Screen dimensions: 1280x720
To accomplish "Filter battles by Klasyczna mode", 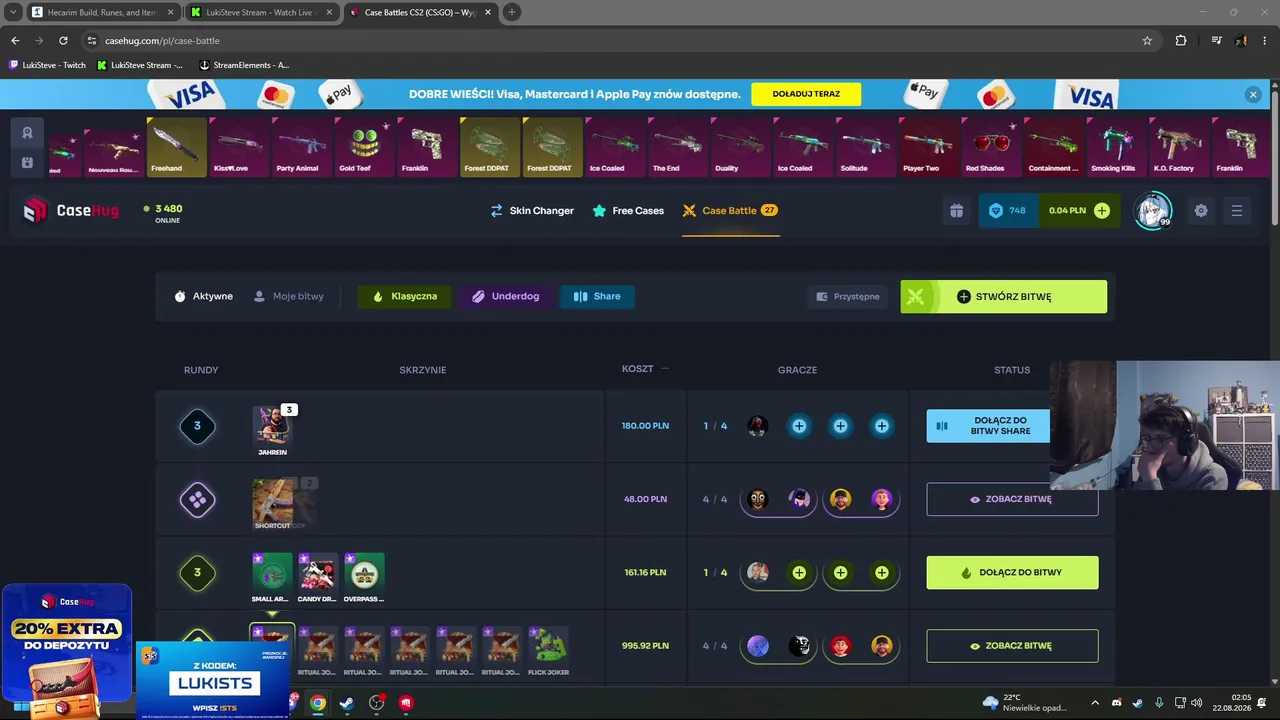I will [x=404, y=296].
